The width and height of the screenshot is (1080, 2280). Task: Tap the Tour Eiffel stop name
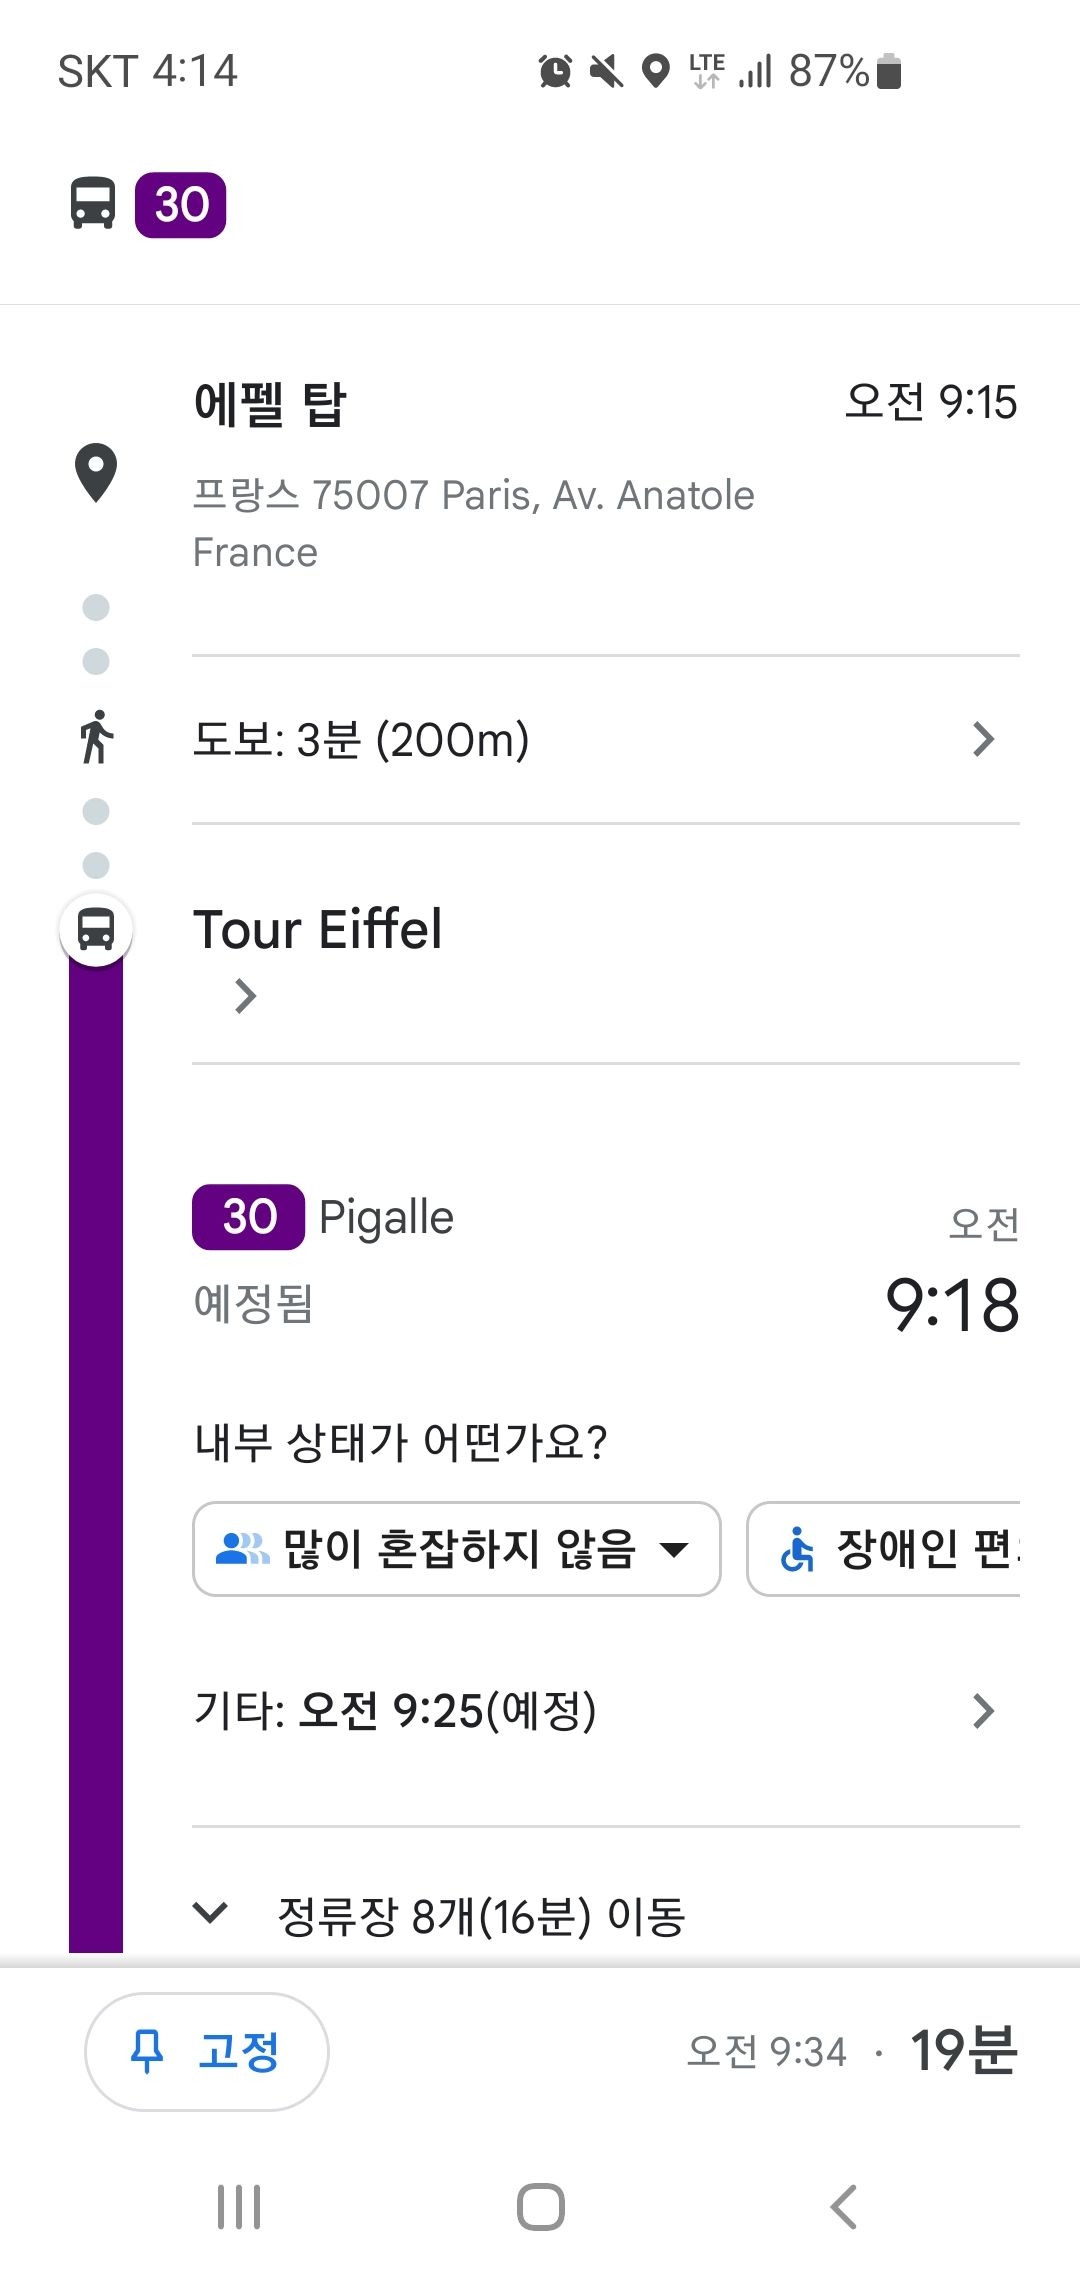(x=317, y=929)
